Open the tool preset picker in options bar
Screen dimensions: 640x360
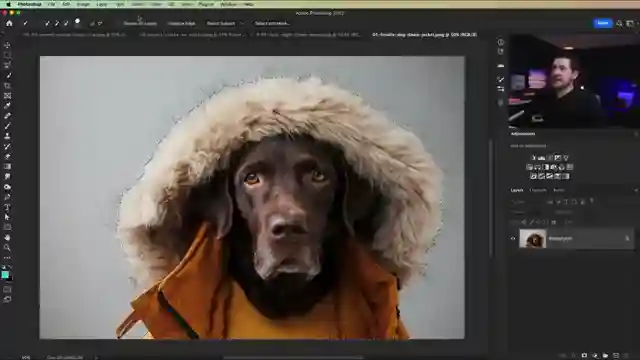pyautogui.click(x=26, y=24)
